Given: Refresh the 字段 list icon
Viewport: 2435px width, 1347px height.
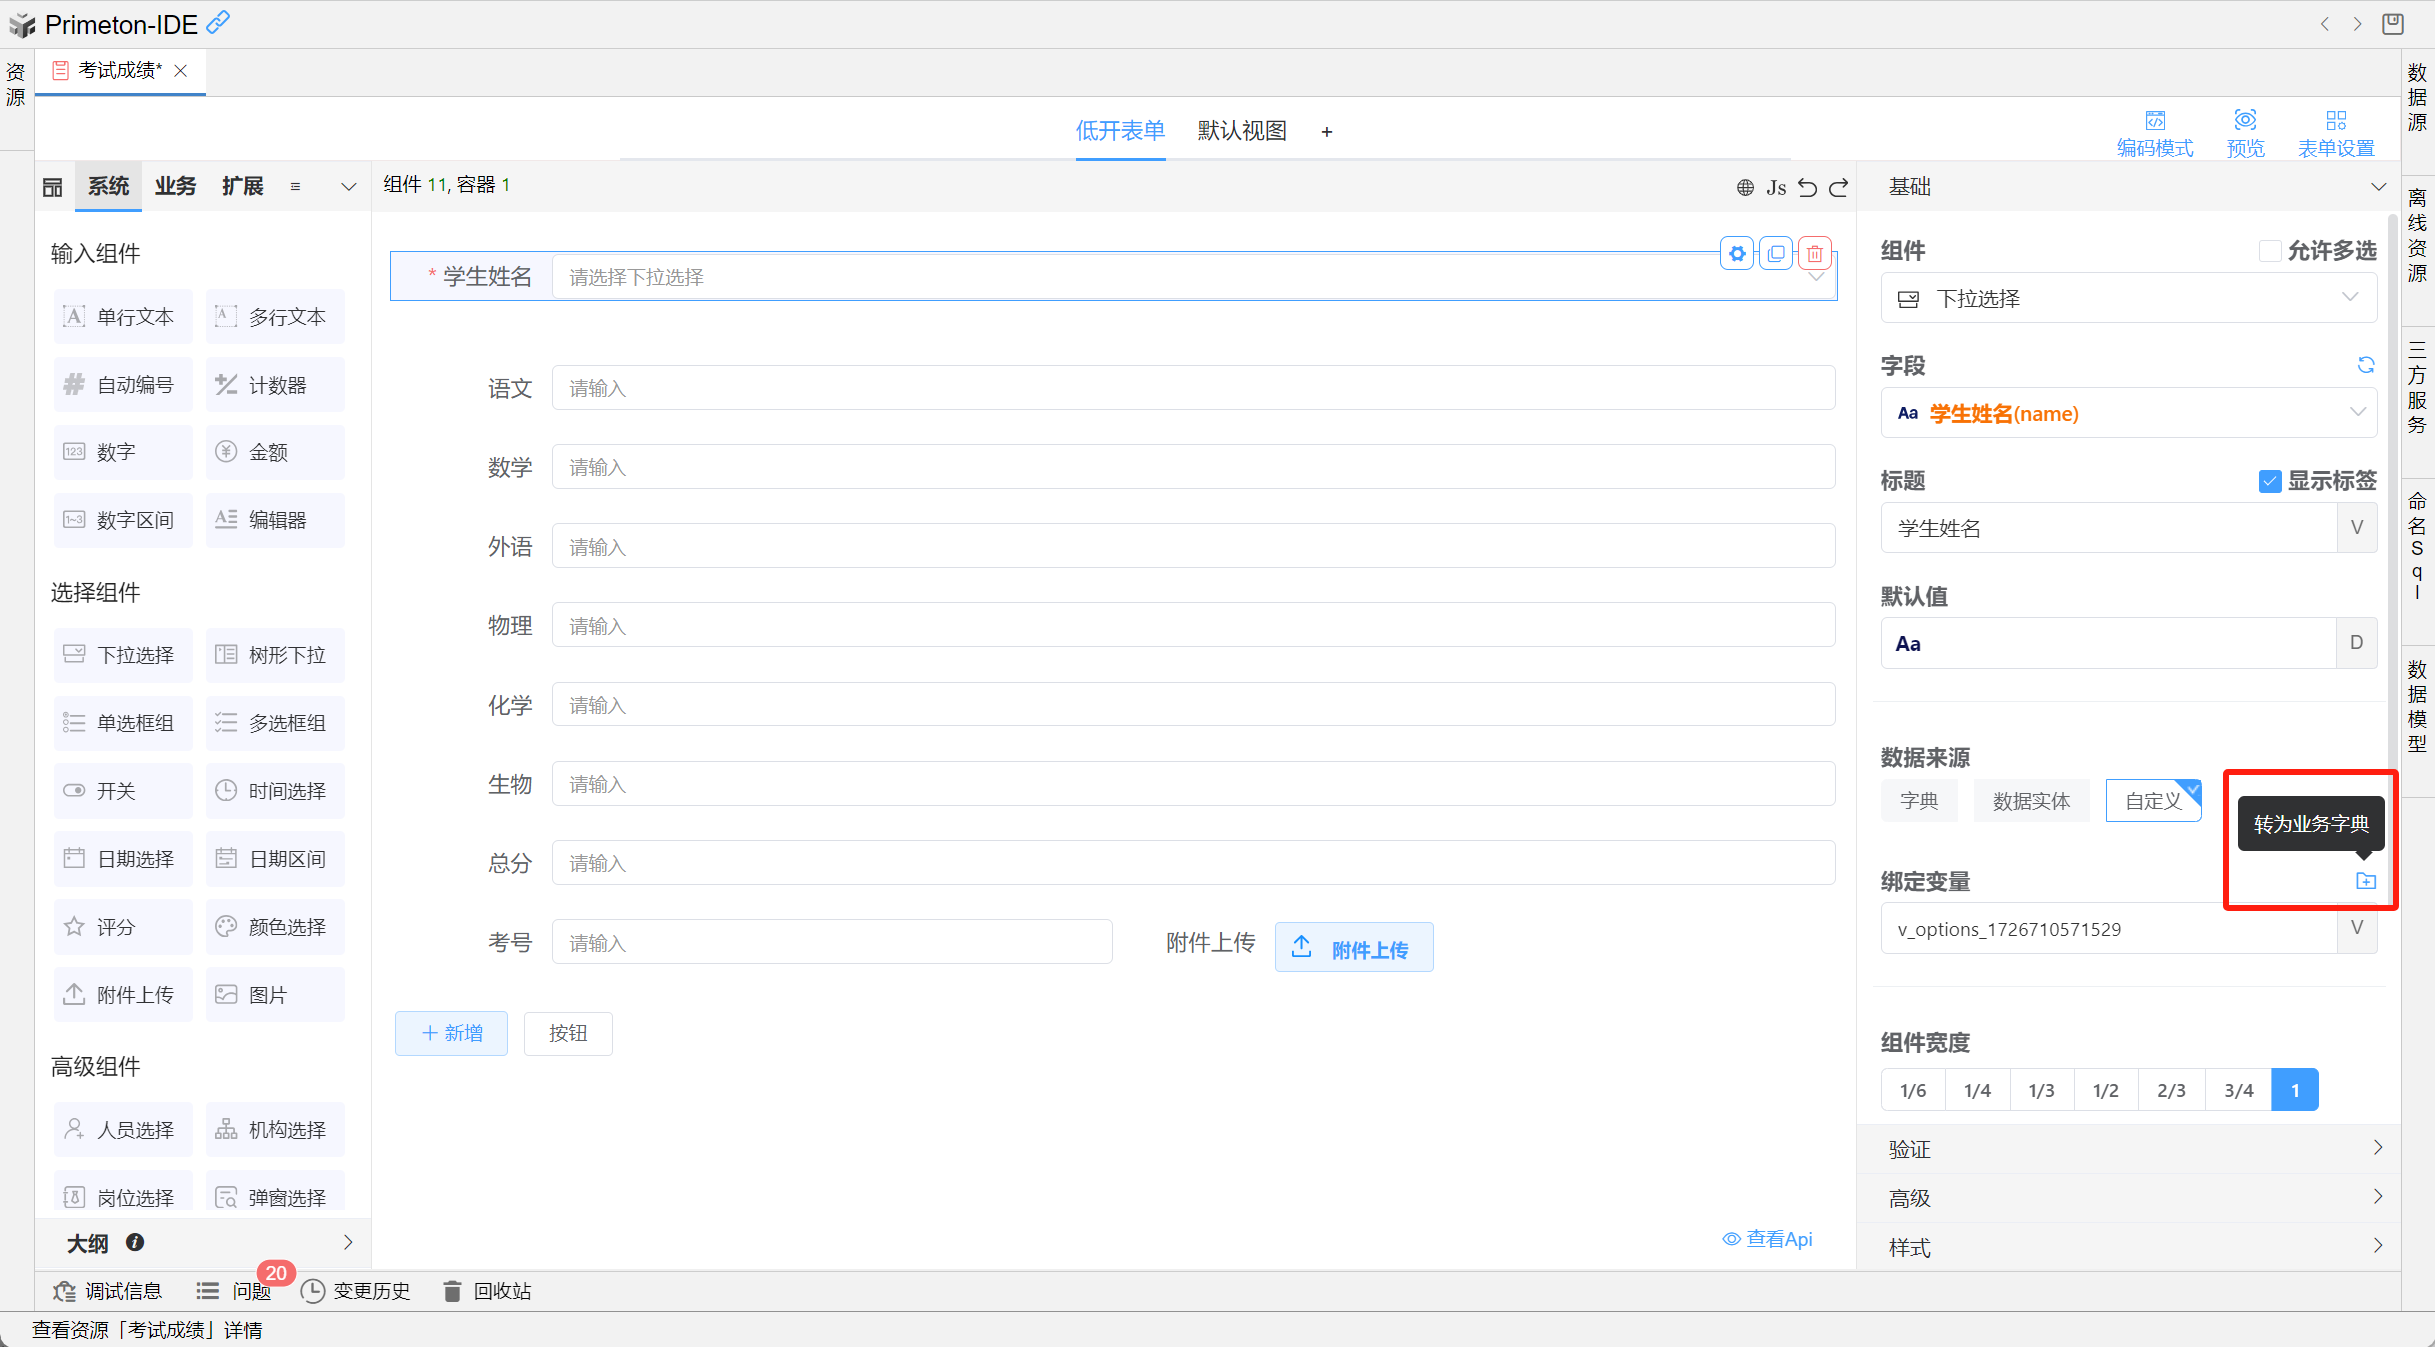Looking at the screenshot, I should pos(2365,365).
